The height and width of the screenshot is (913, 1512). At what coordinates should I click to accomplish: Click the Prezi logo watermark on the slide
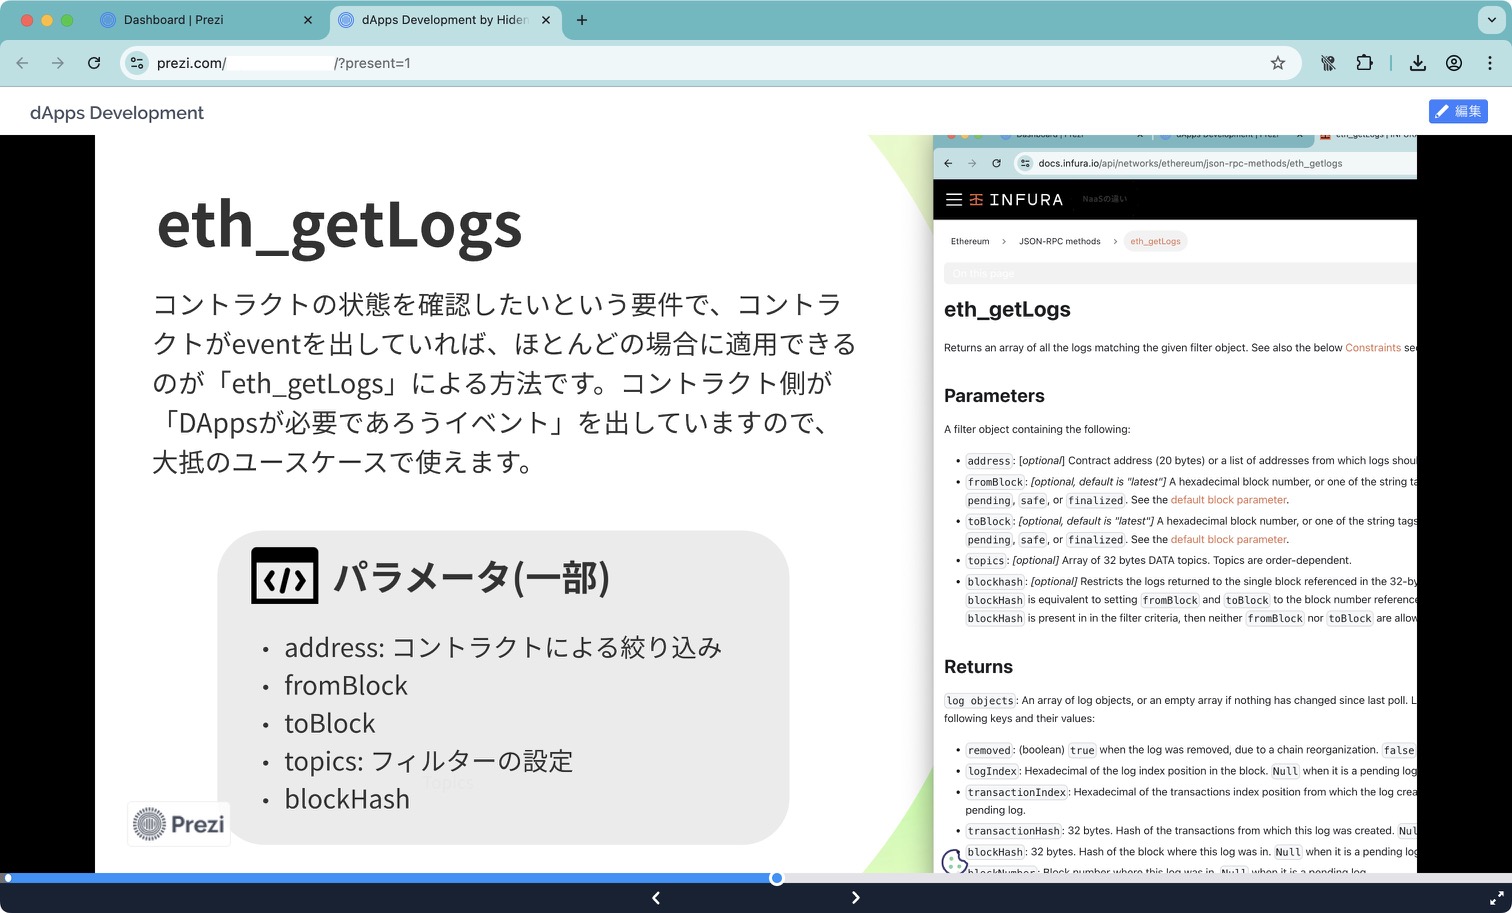pyautogui.click(x=178, y=823)
